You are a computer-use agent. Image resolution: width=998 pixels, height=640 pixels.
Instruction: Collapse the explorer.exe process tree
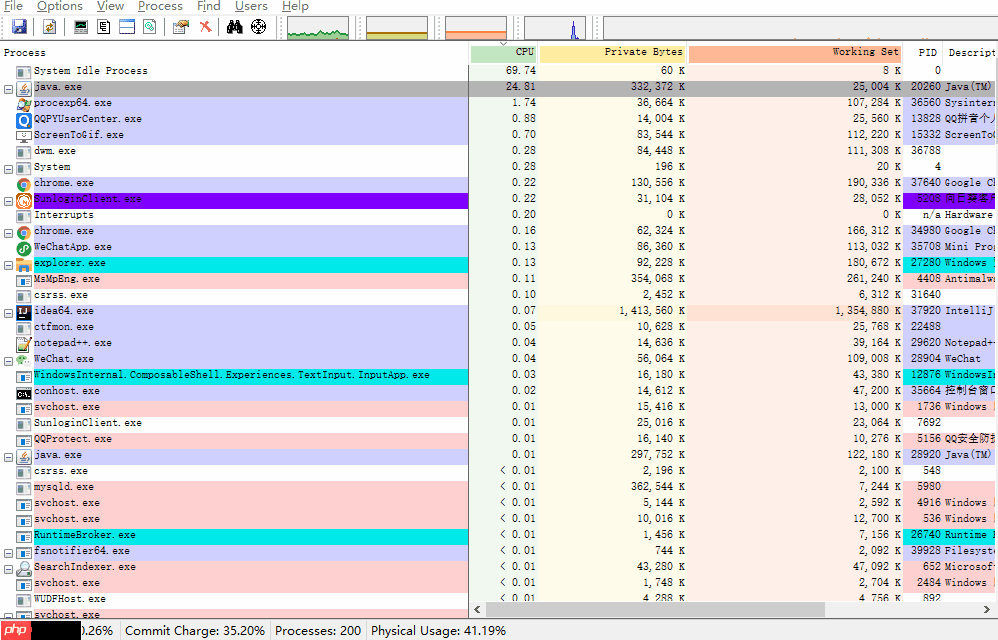[x=8, y=264]
